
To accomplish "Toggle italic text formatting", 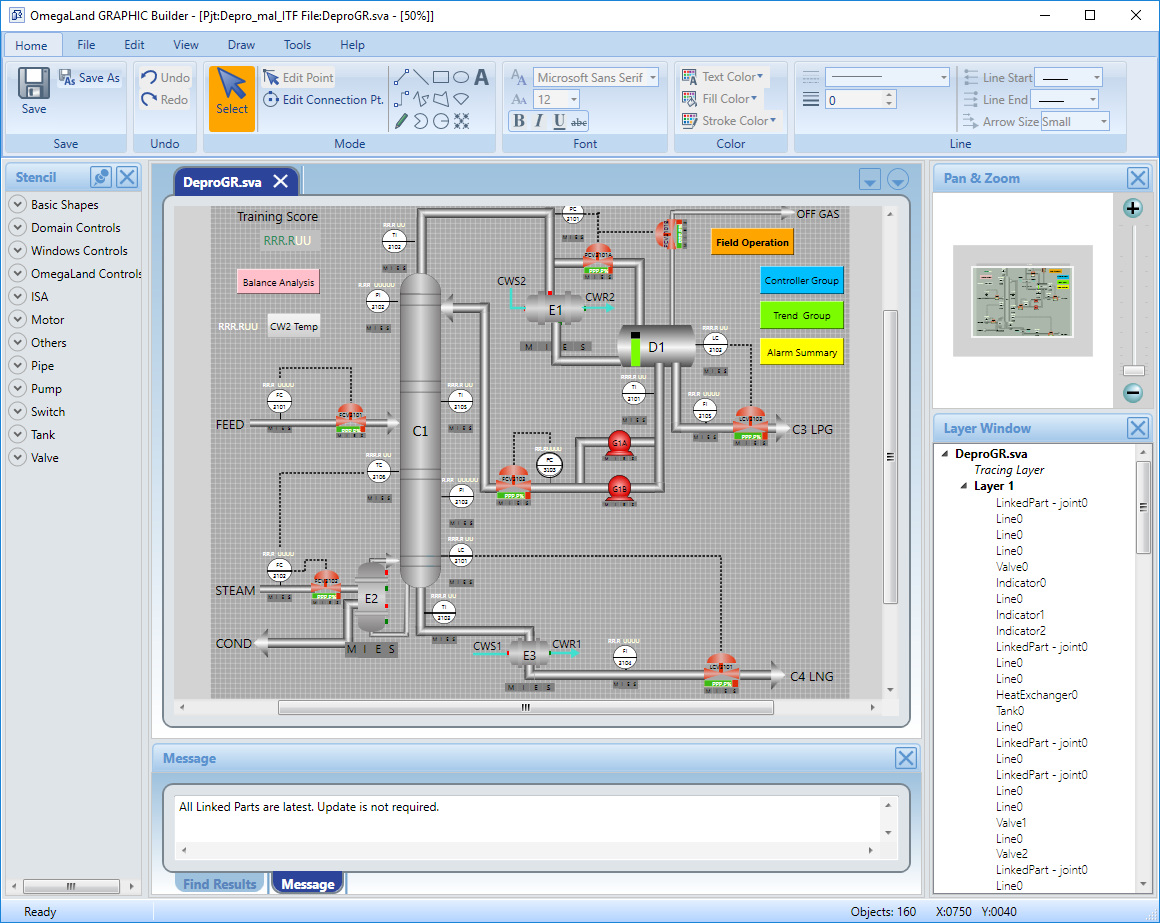I will point(538,121).
